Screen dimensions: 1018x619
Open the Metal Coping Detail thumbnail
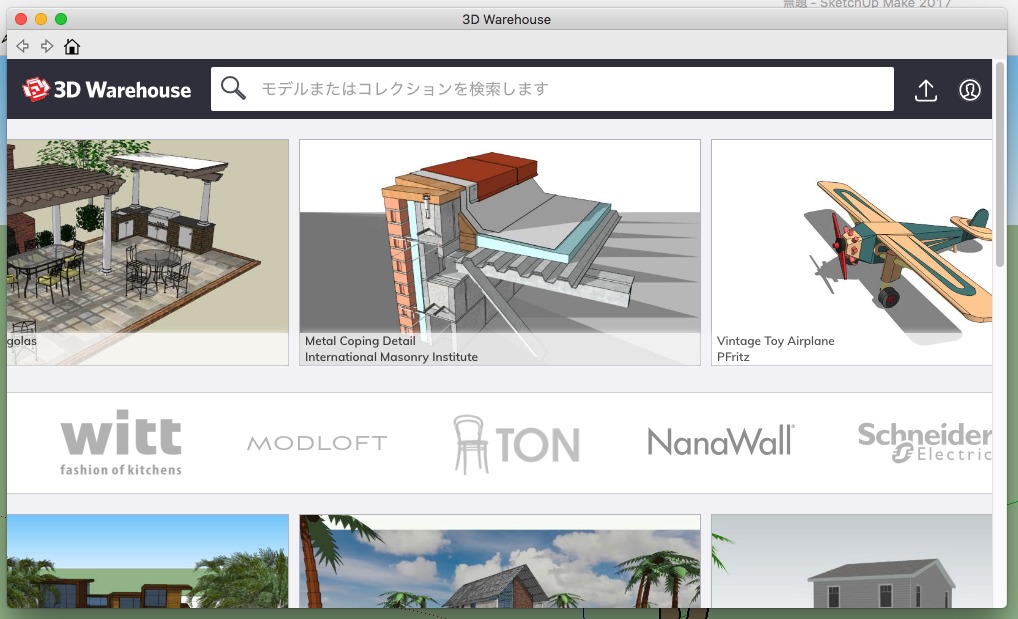click(500, 252)
